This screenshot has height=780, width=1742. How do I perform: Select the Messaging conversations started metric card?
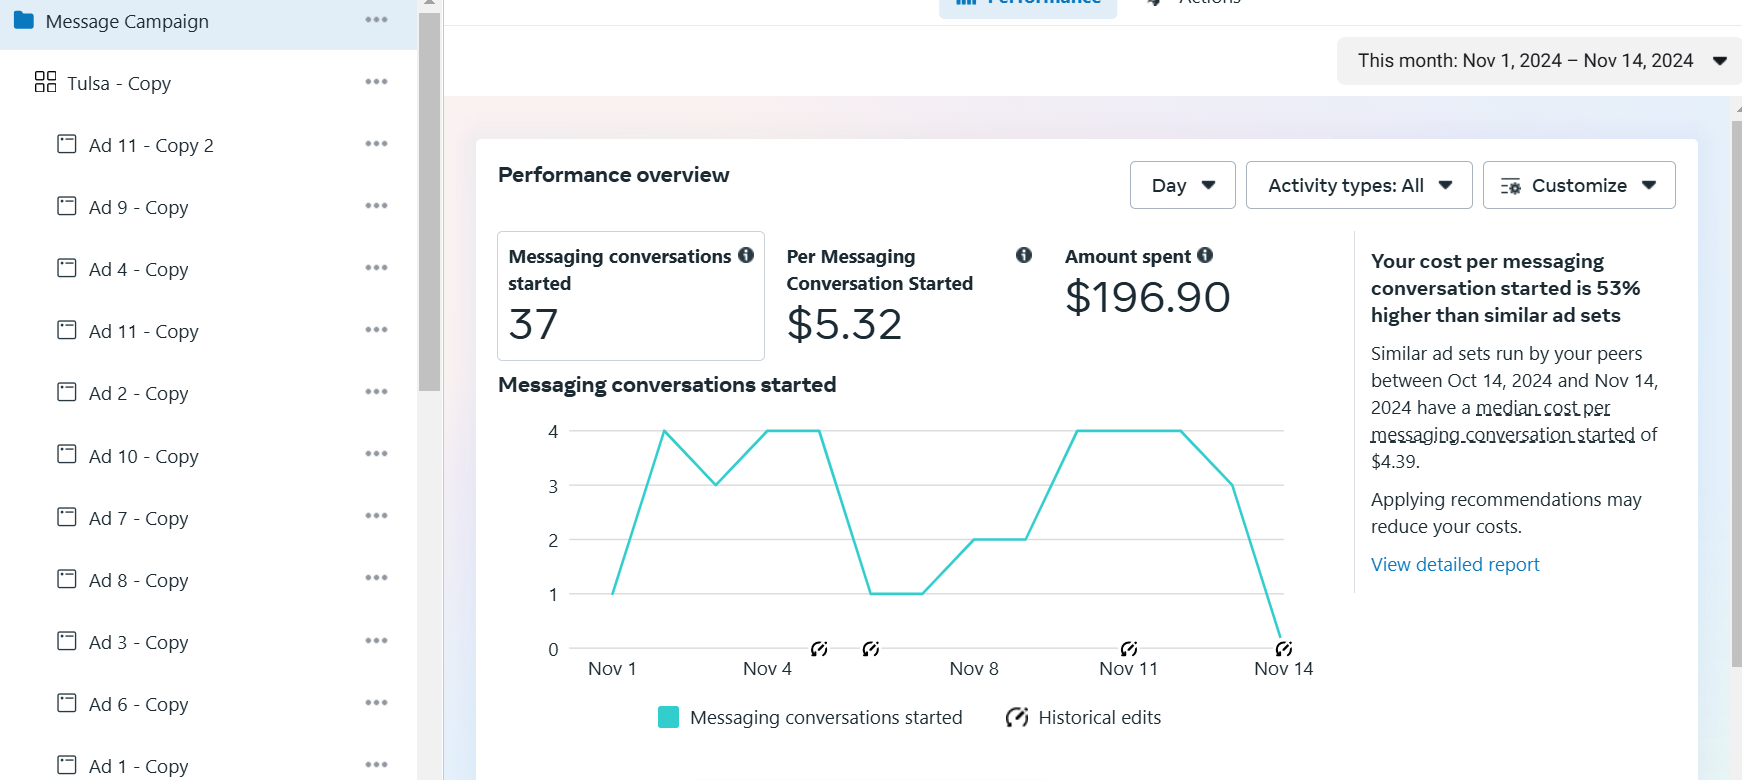(630, 296)
